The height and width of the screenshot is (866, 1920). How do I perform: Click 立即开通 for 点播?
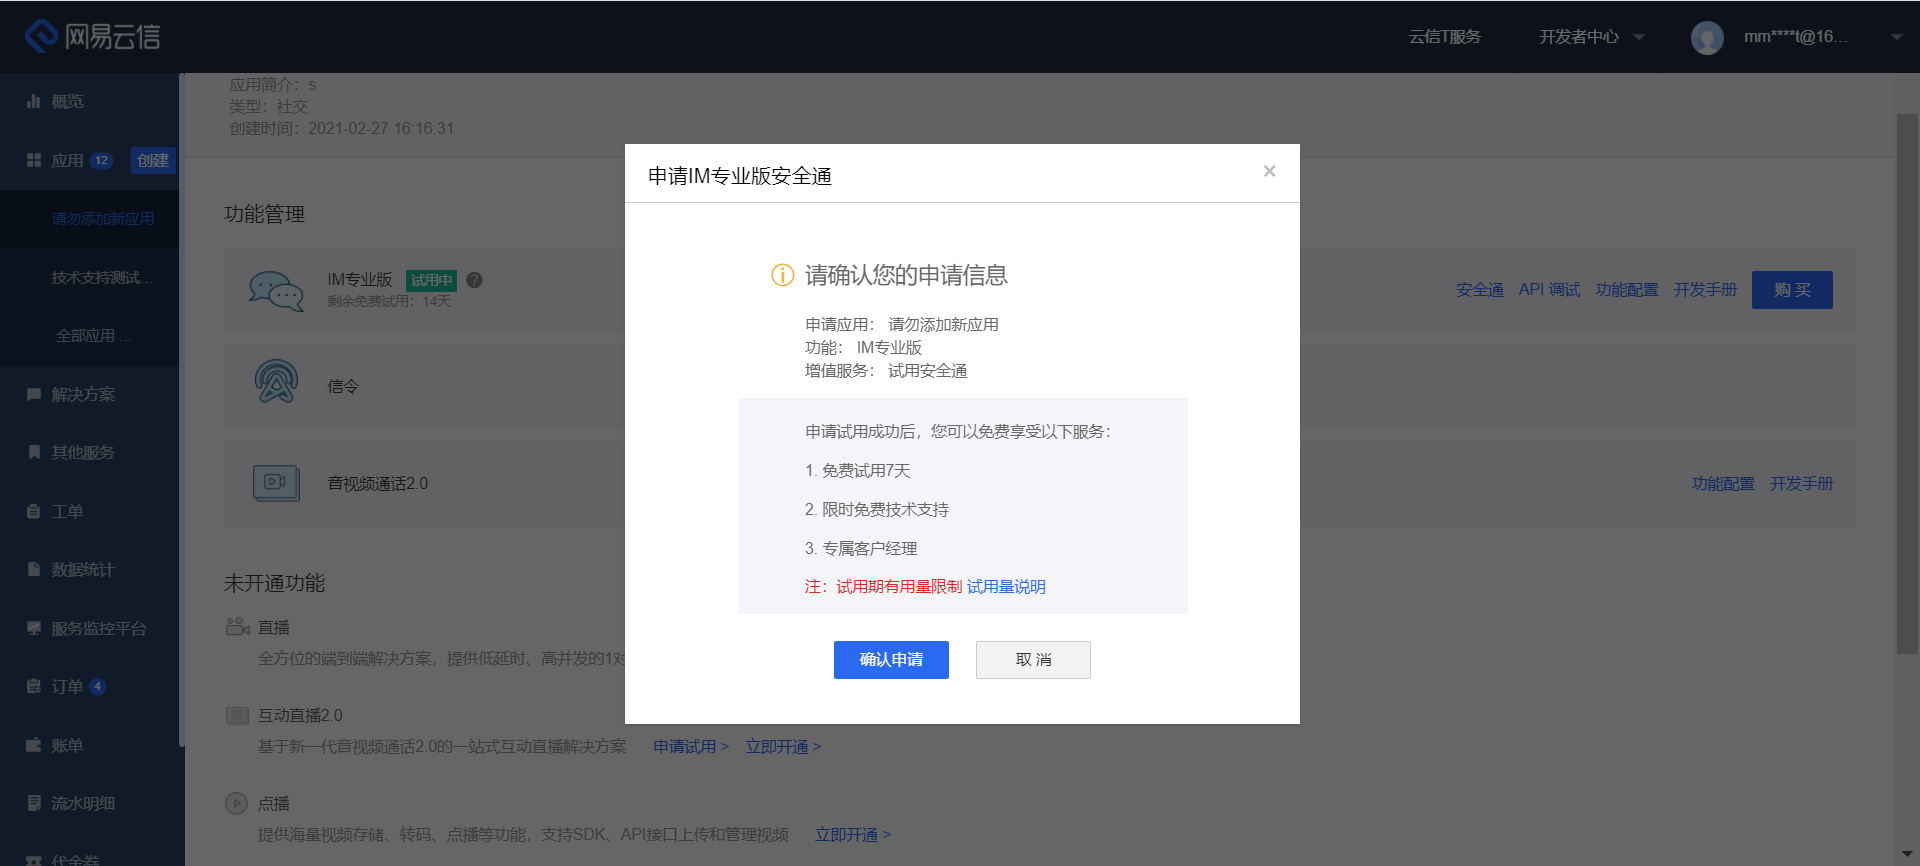click(852, 835)
